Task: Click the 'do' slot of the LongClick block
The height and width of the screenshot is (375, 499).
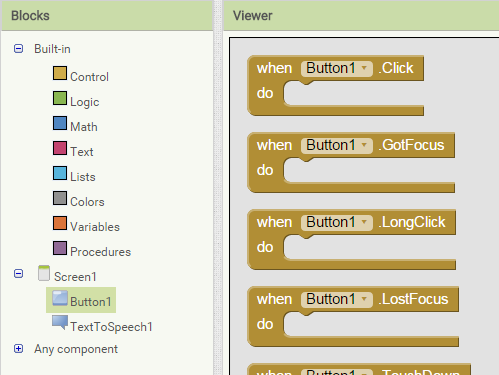Action: point(369,248)
